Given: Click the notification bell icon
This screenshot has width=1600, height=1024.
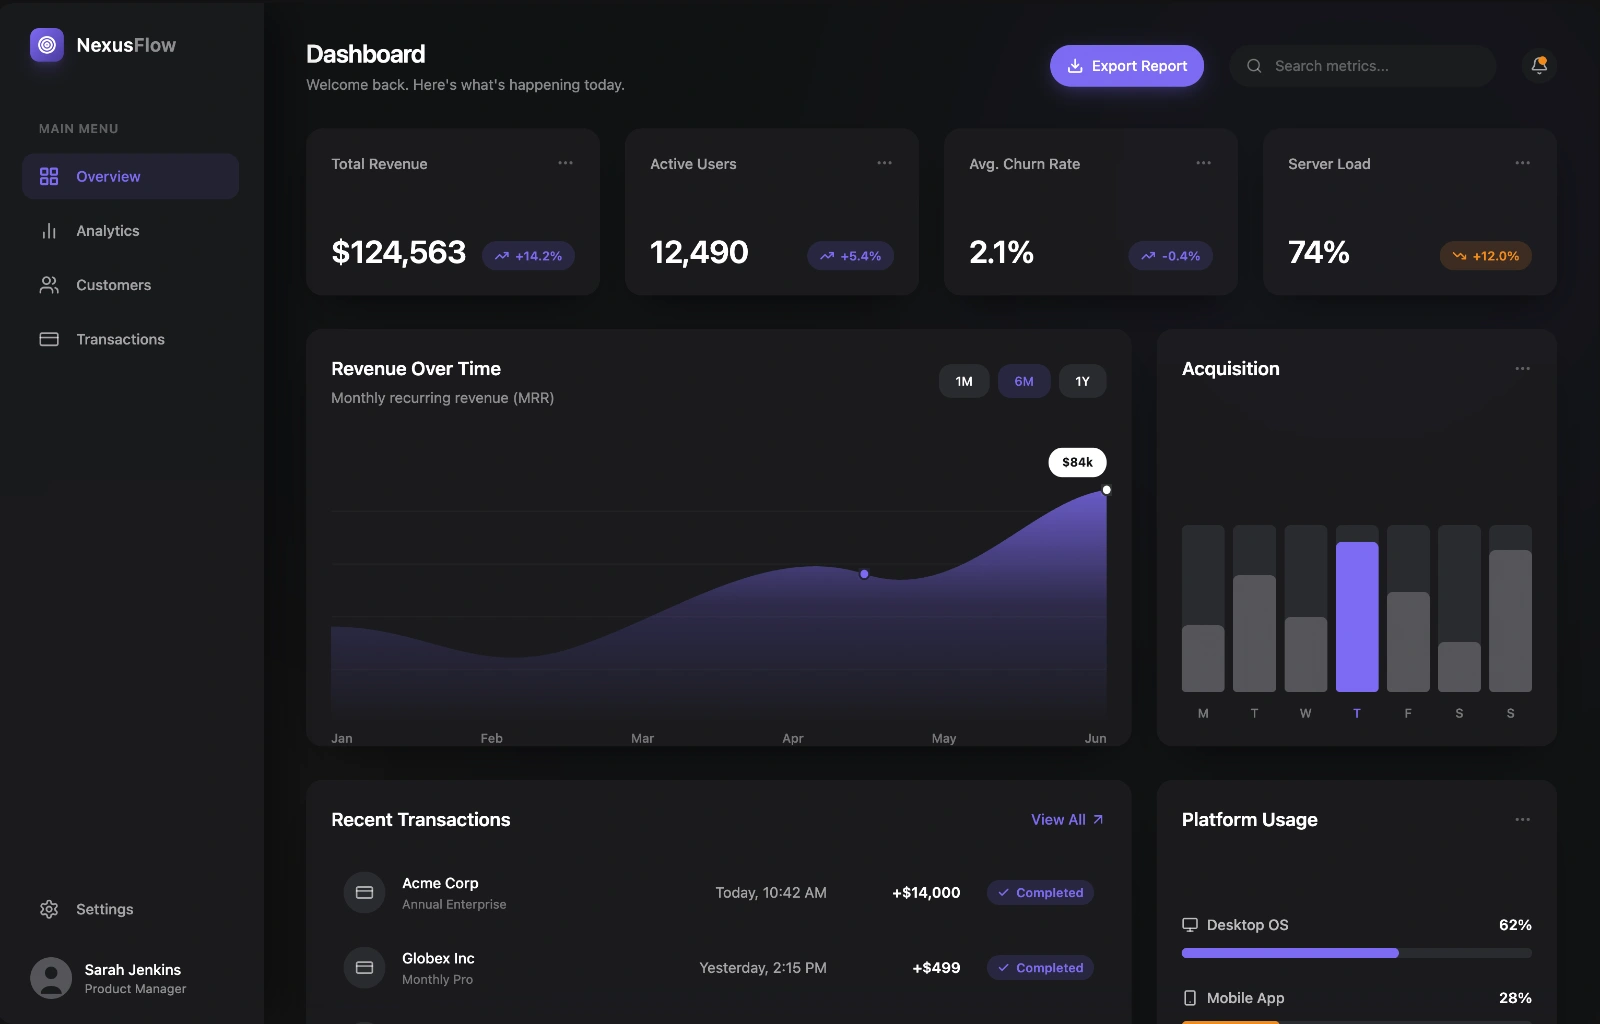Looking at the screenshot, I should click(1539, 66).
